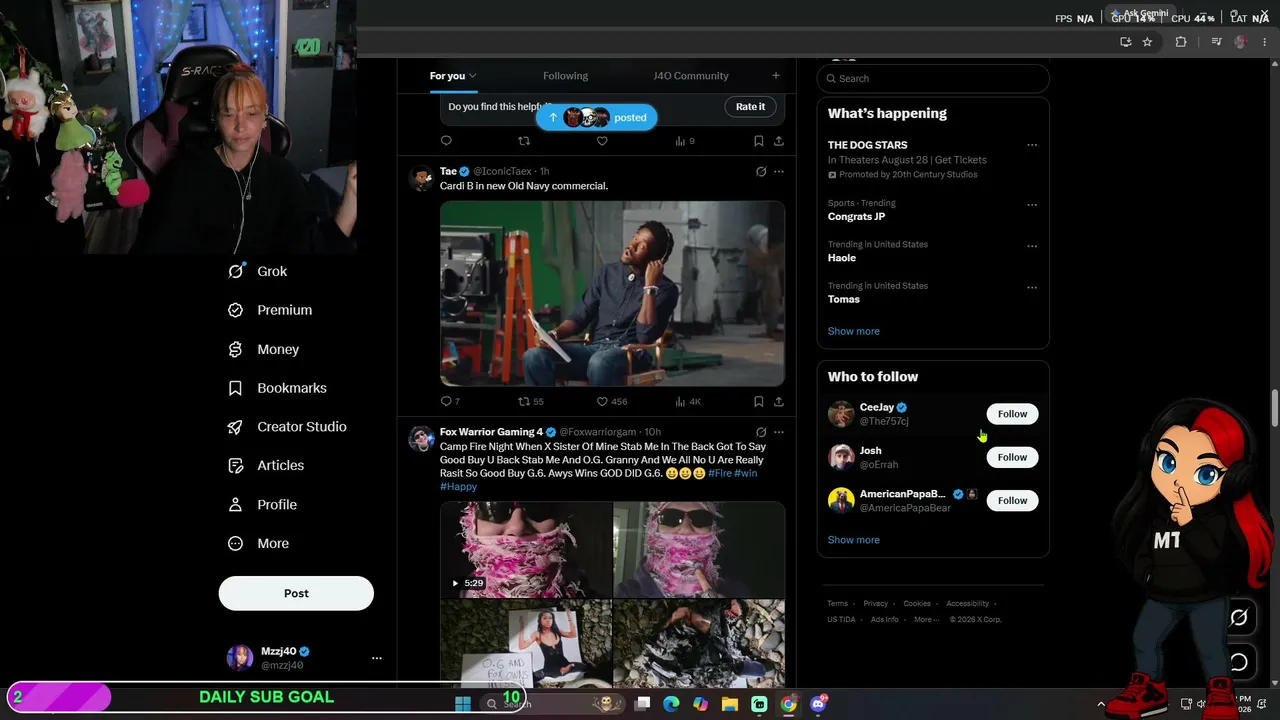Ask Grok about Fox Warrior Gaming post

(x=761, y=432)
